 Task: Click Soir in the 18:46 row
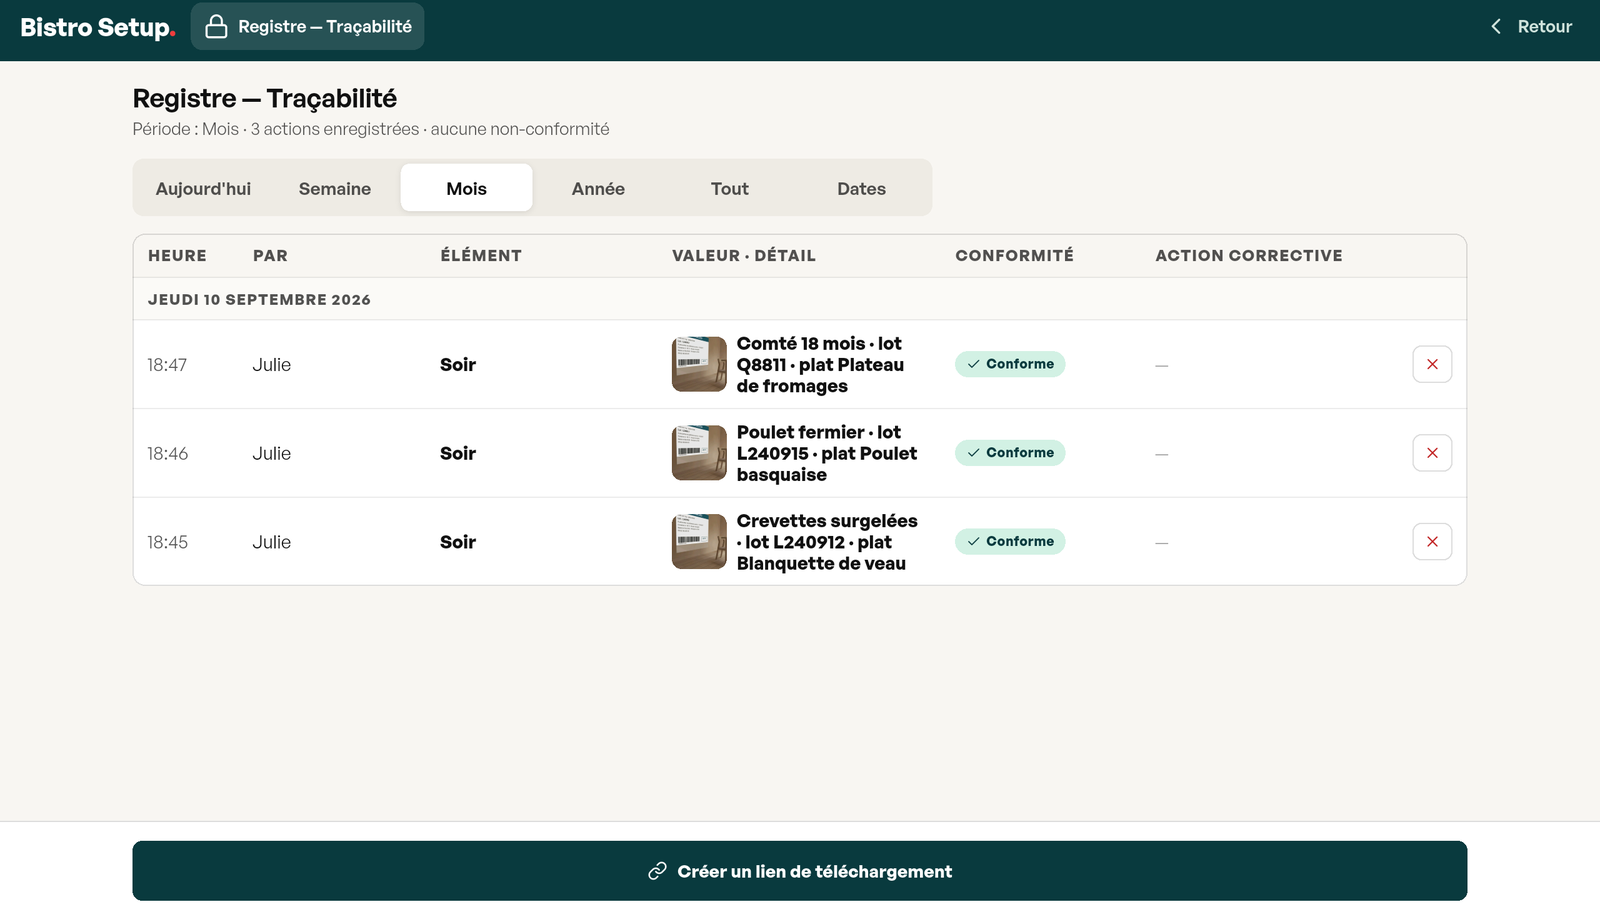(458, 453)
